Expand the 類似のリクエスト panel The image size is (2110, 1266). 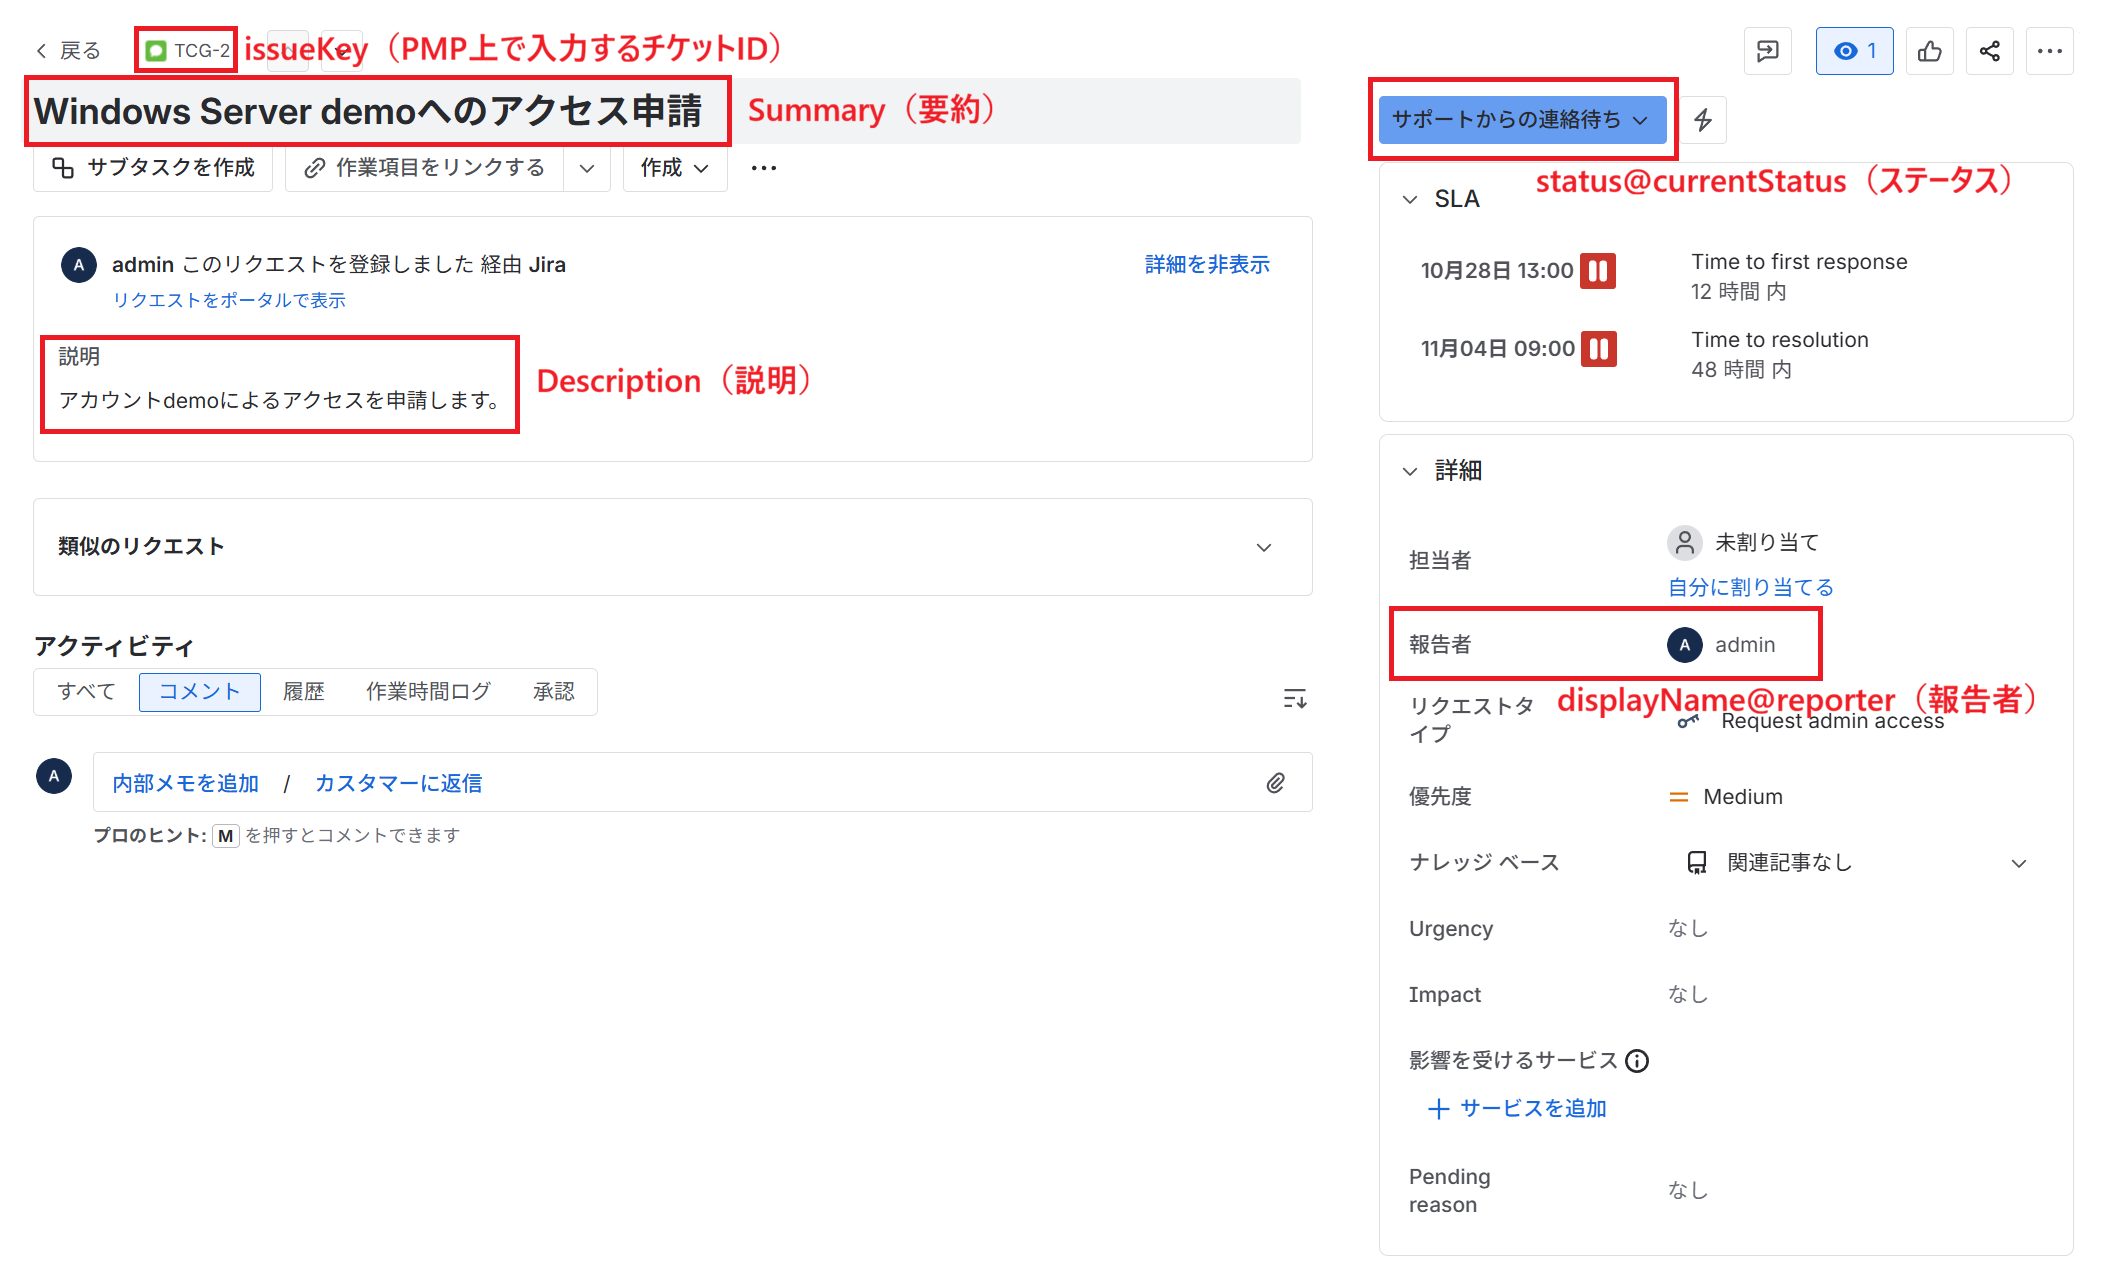[x=1263, y=547]
